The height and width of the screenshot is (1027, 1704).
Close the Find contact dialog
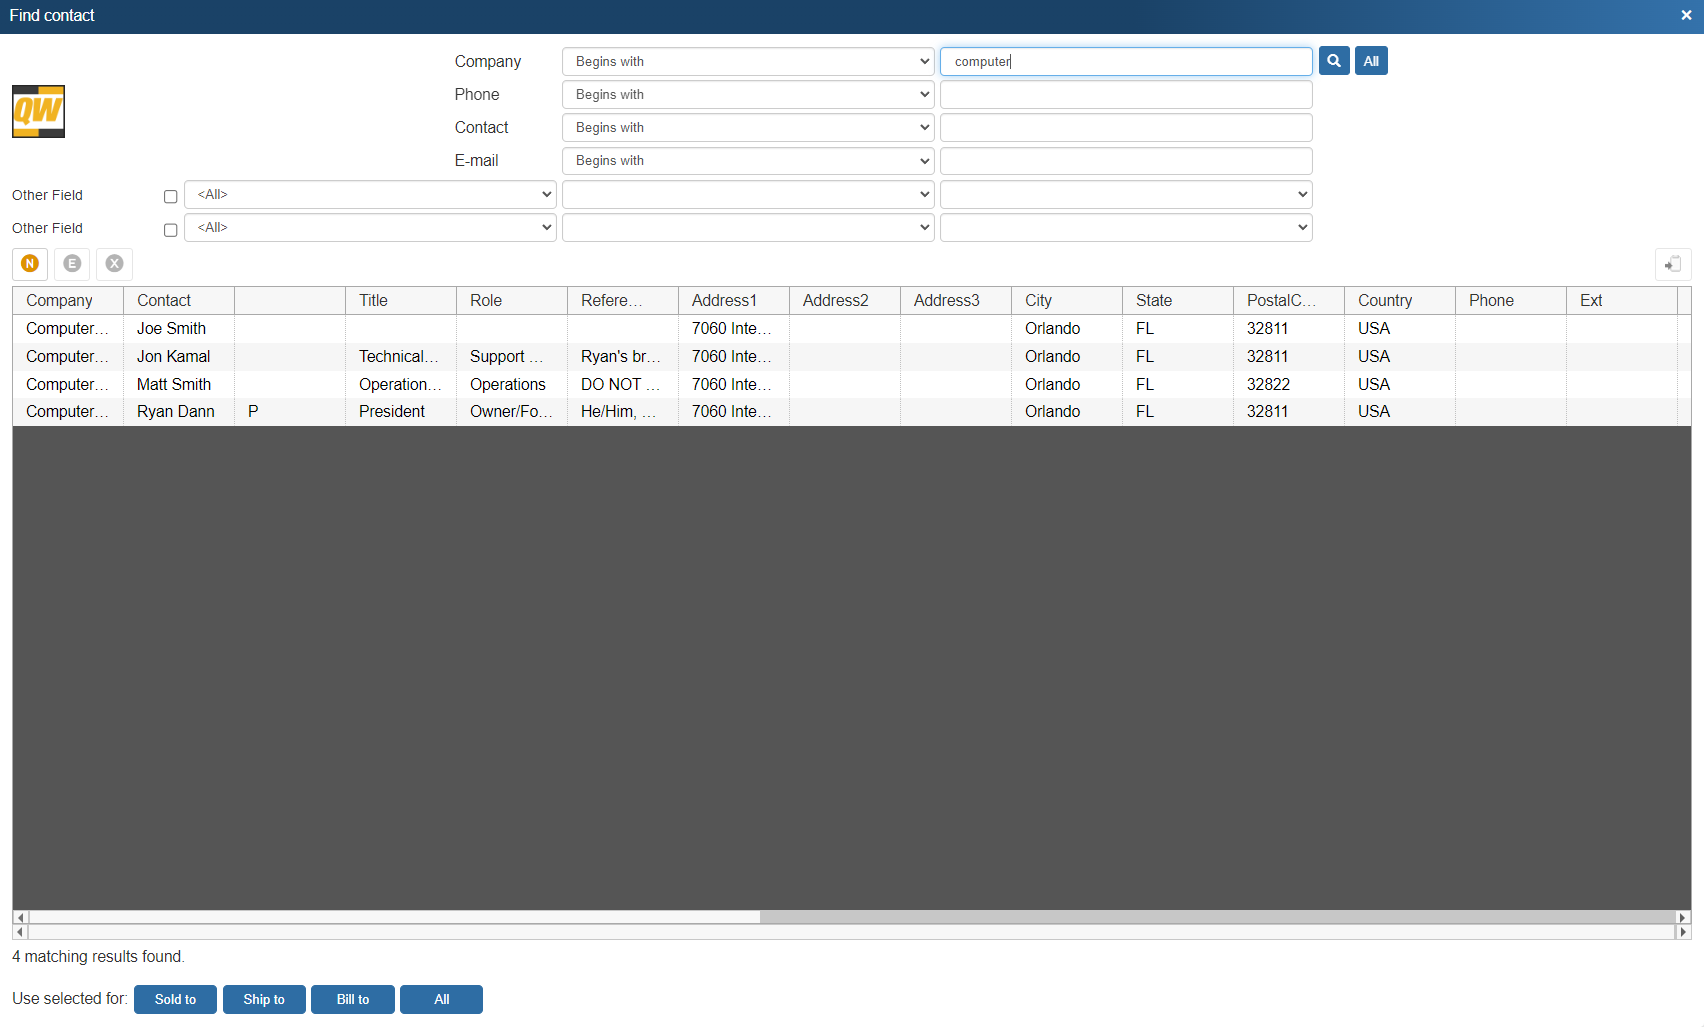[x=1686, y=16]
